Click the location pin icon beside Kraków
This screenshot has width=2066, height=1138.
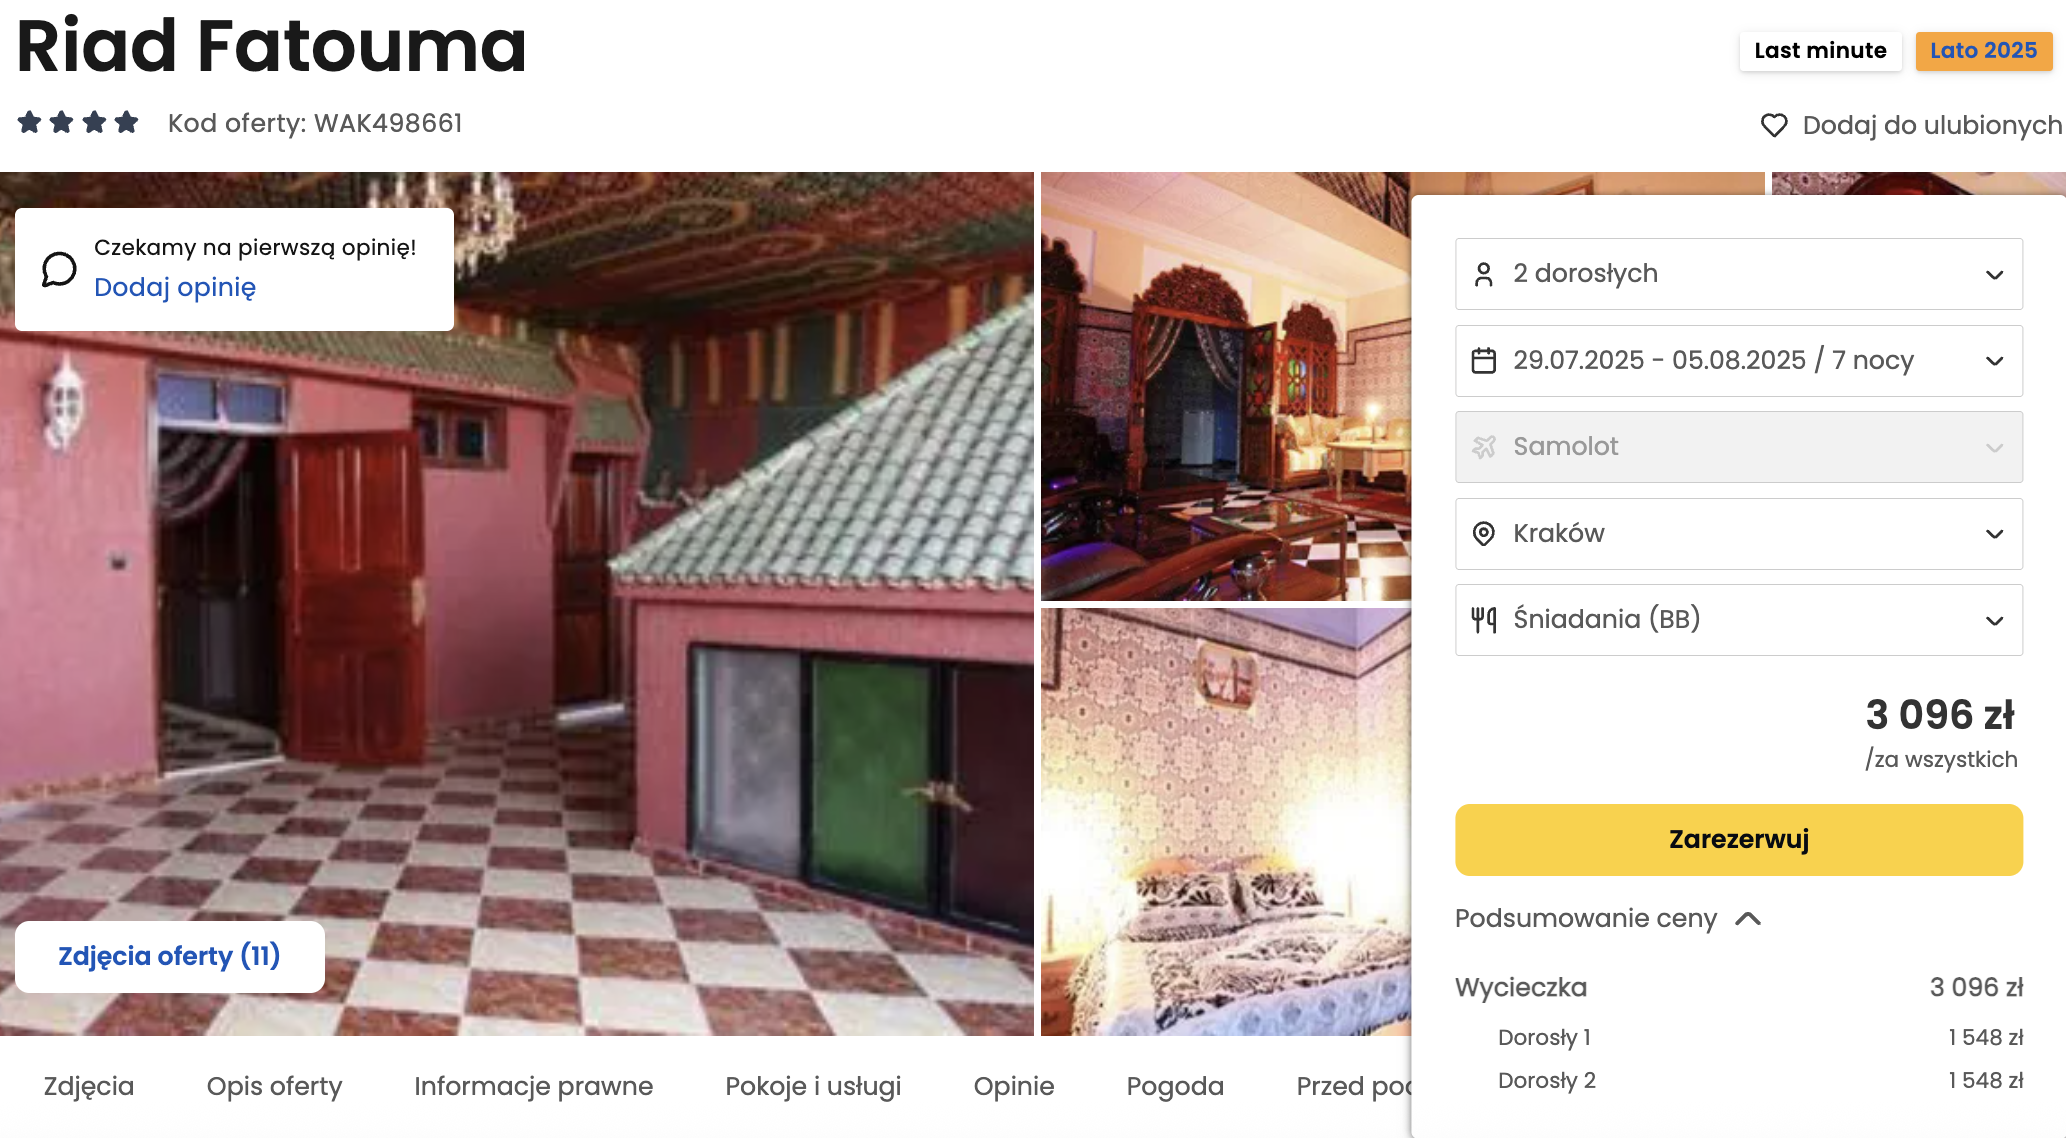(1484, 534)
